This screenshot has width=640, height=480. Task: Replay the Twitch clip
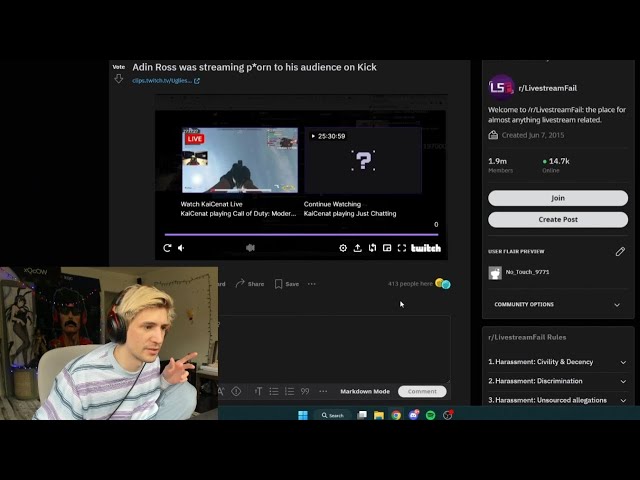(167, 248)
